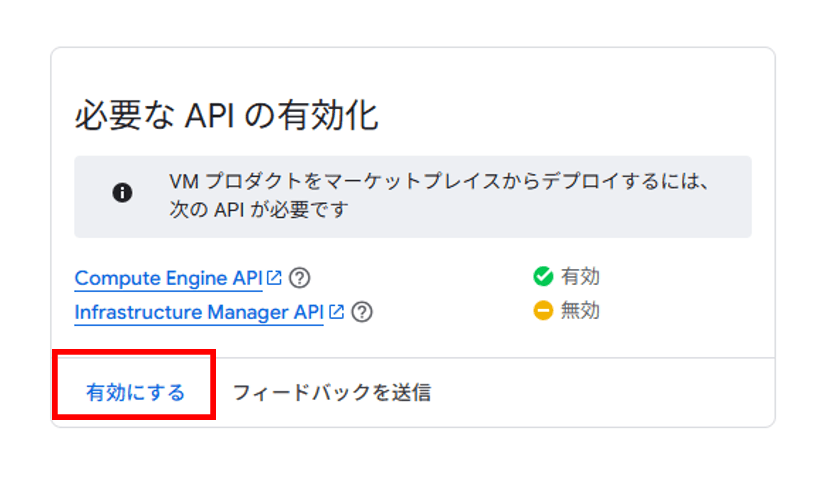Click the マーケットプレイス word in the banner
Screen dimensions: 819x484
point(394,184)
